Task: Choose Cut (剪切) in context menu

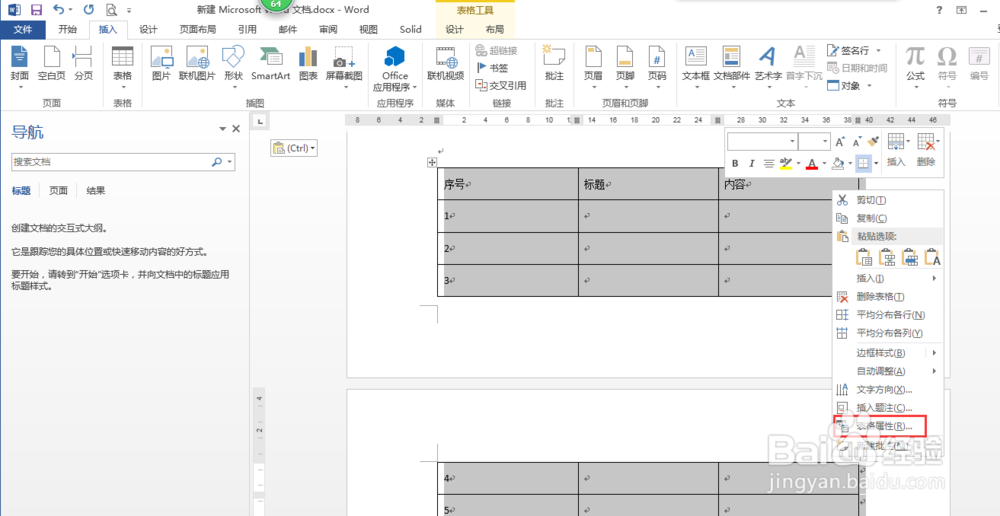Action: pos(888,200)
